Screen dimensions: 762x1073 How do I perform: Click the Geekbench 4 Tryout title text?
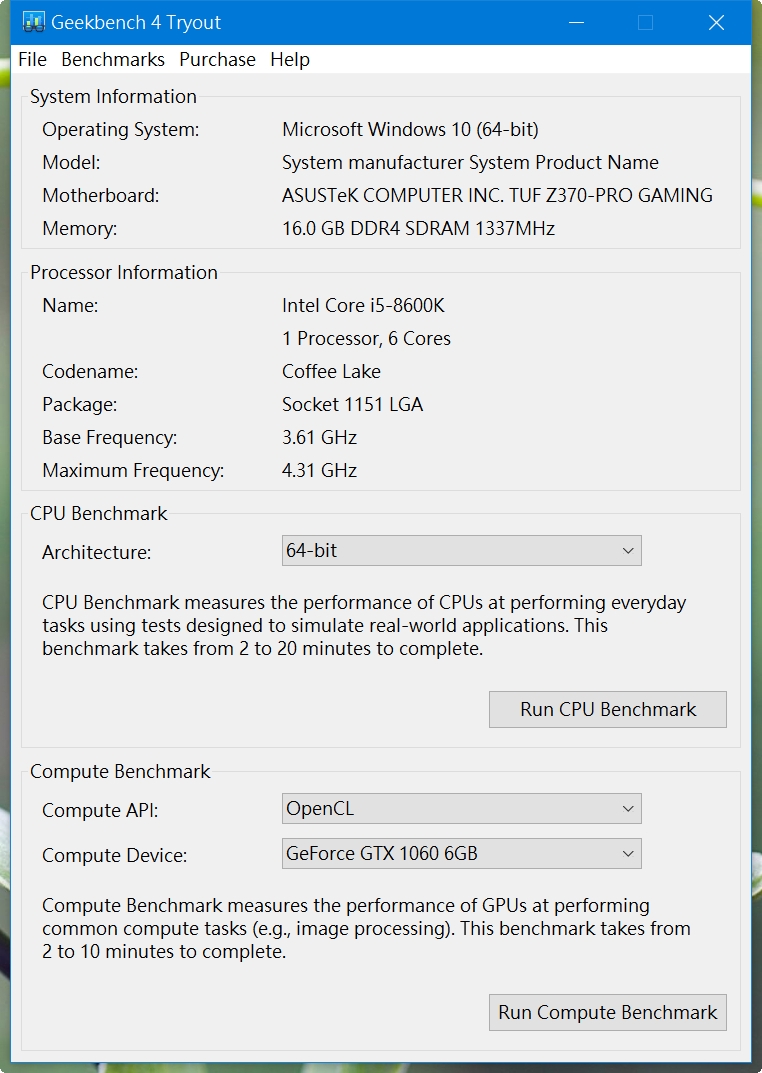click(x=136, y=23)
